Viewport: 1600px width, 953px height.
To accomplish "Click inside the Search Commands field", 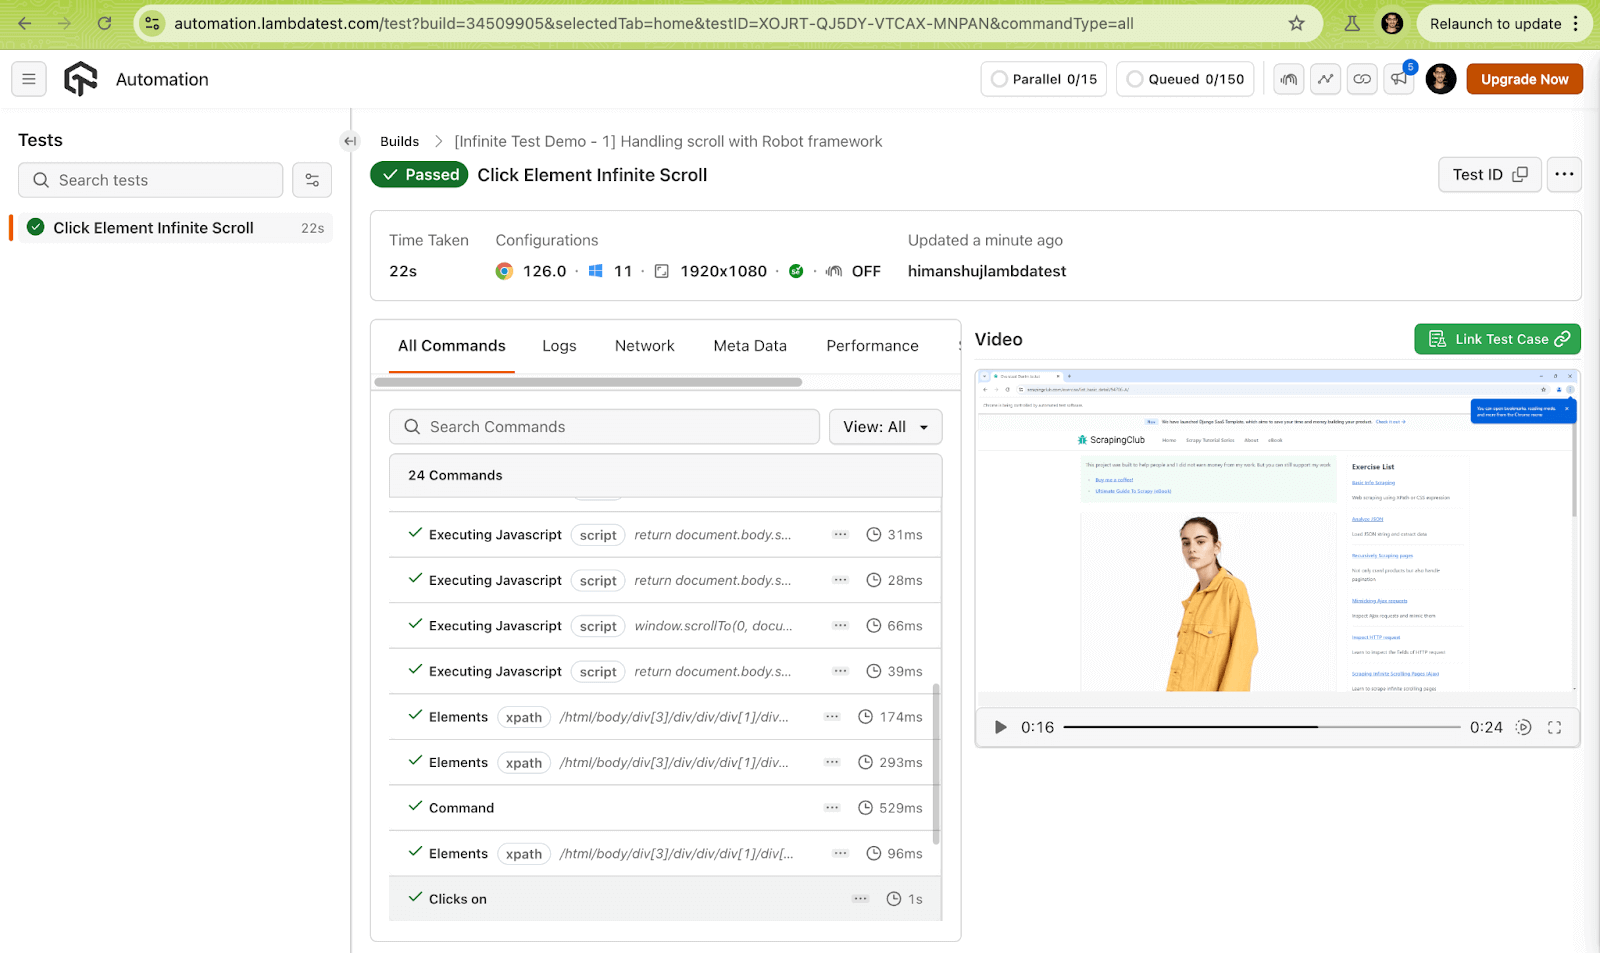I will [604, 426].
